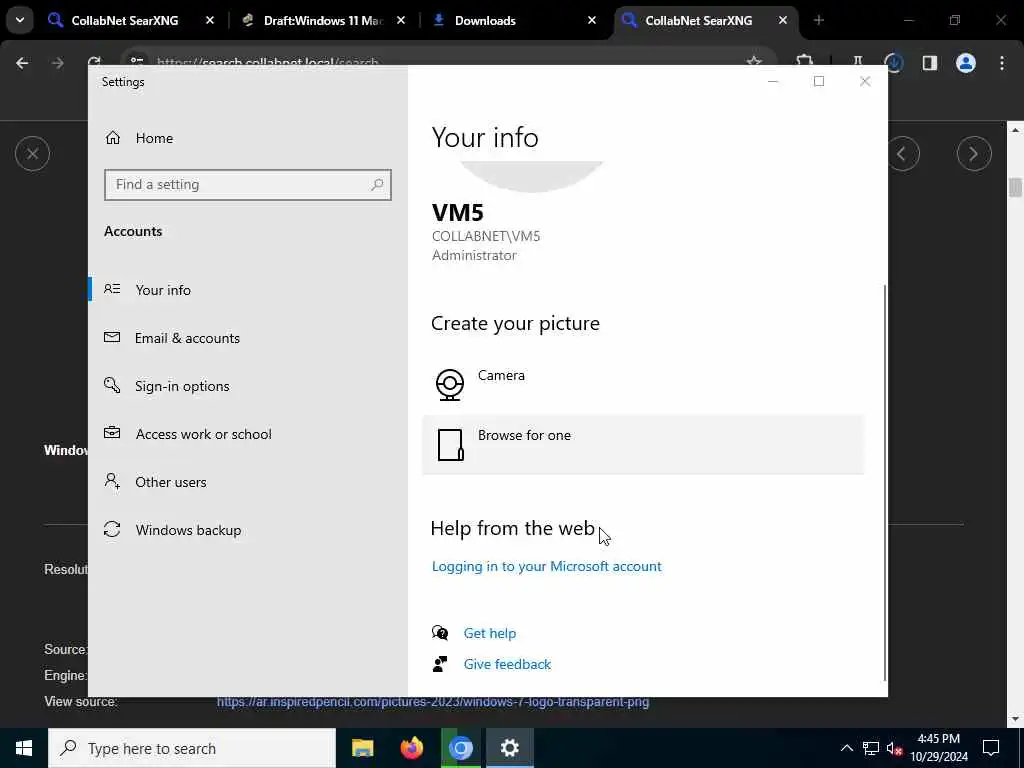Click the Sign-in options key icon
Image resolution: width=1024 pixels, height=768 pixels.
[x=112, y=385]
